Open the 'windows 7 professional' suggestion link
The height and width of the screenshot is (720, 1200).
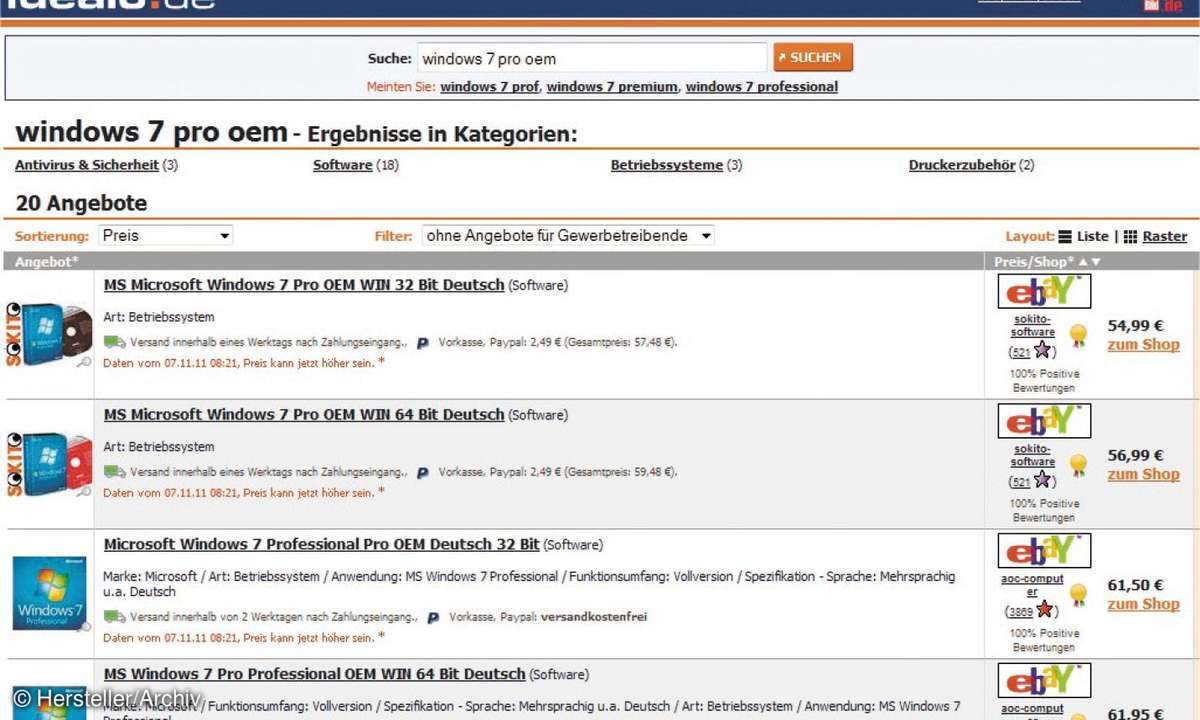pyautogui.click(x=762, y=87)
